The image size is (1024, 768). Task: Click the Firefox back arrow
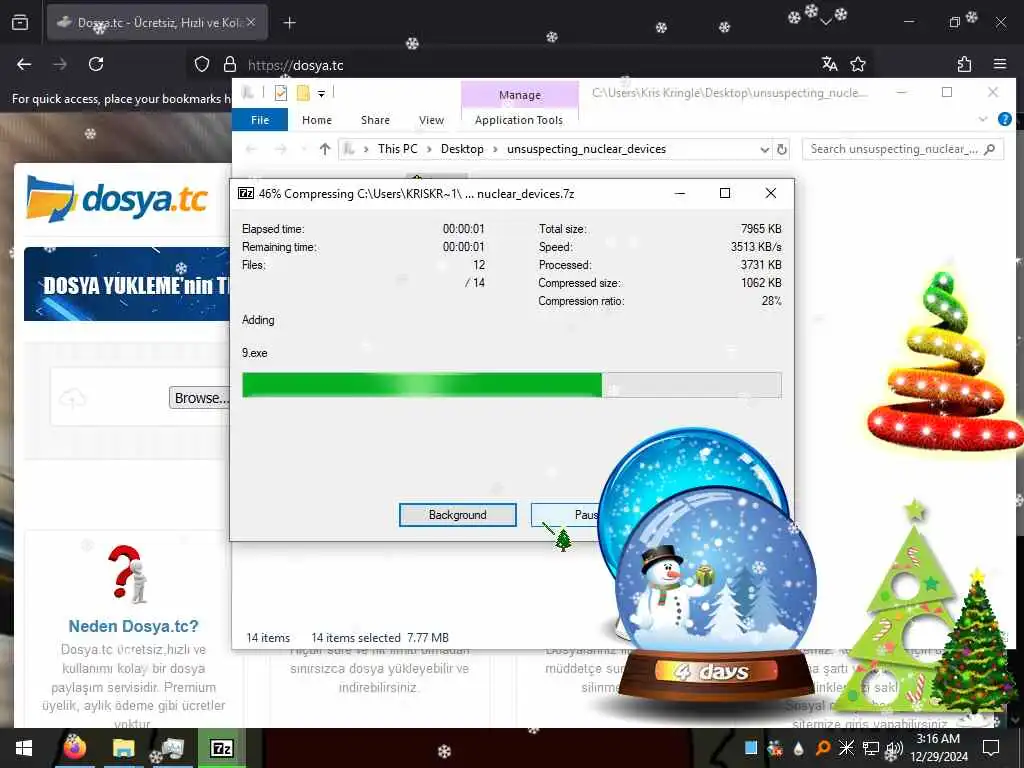click(x=24, y=64)
